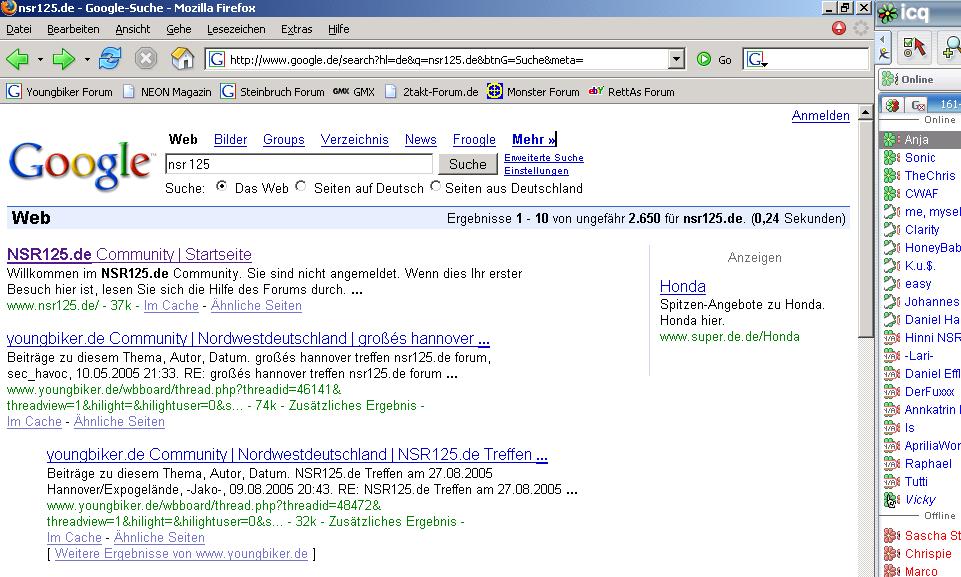Open the NEON Magazin bookmark
Screen dimensions: 961x577
click(x=167, y=92)
